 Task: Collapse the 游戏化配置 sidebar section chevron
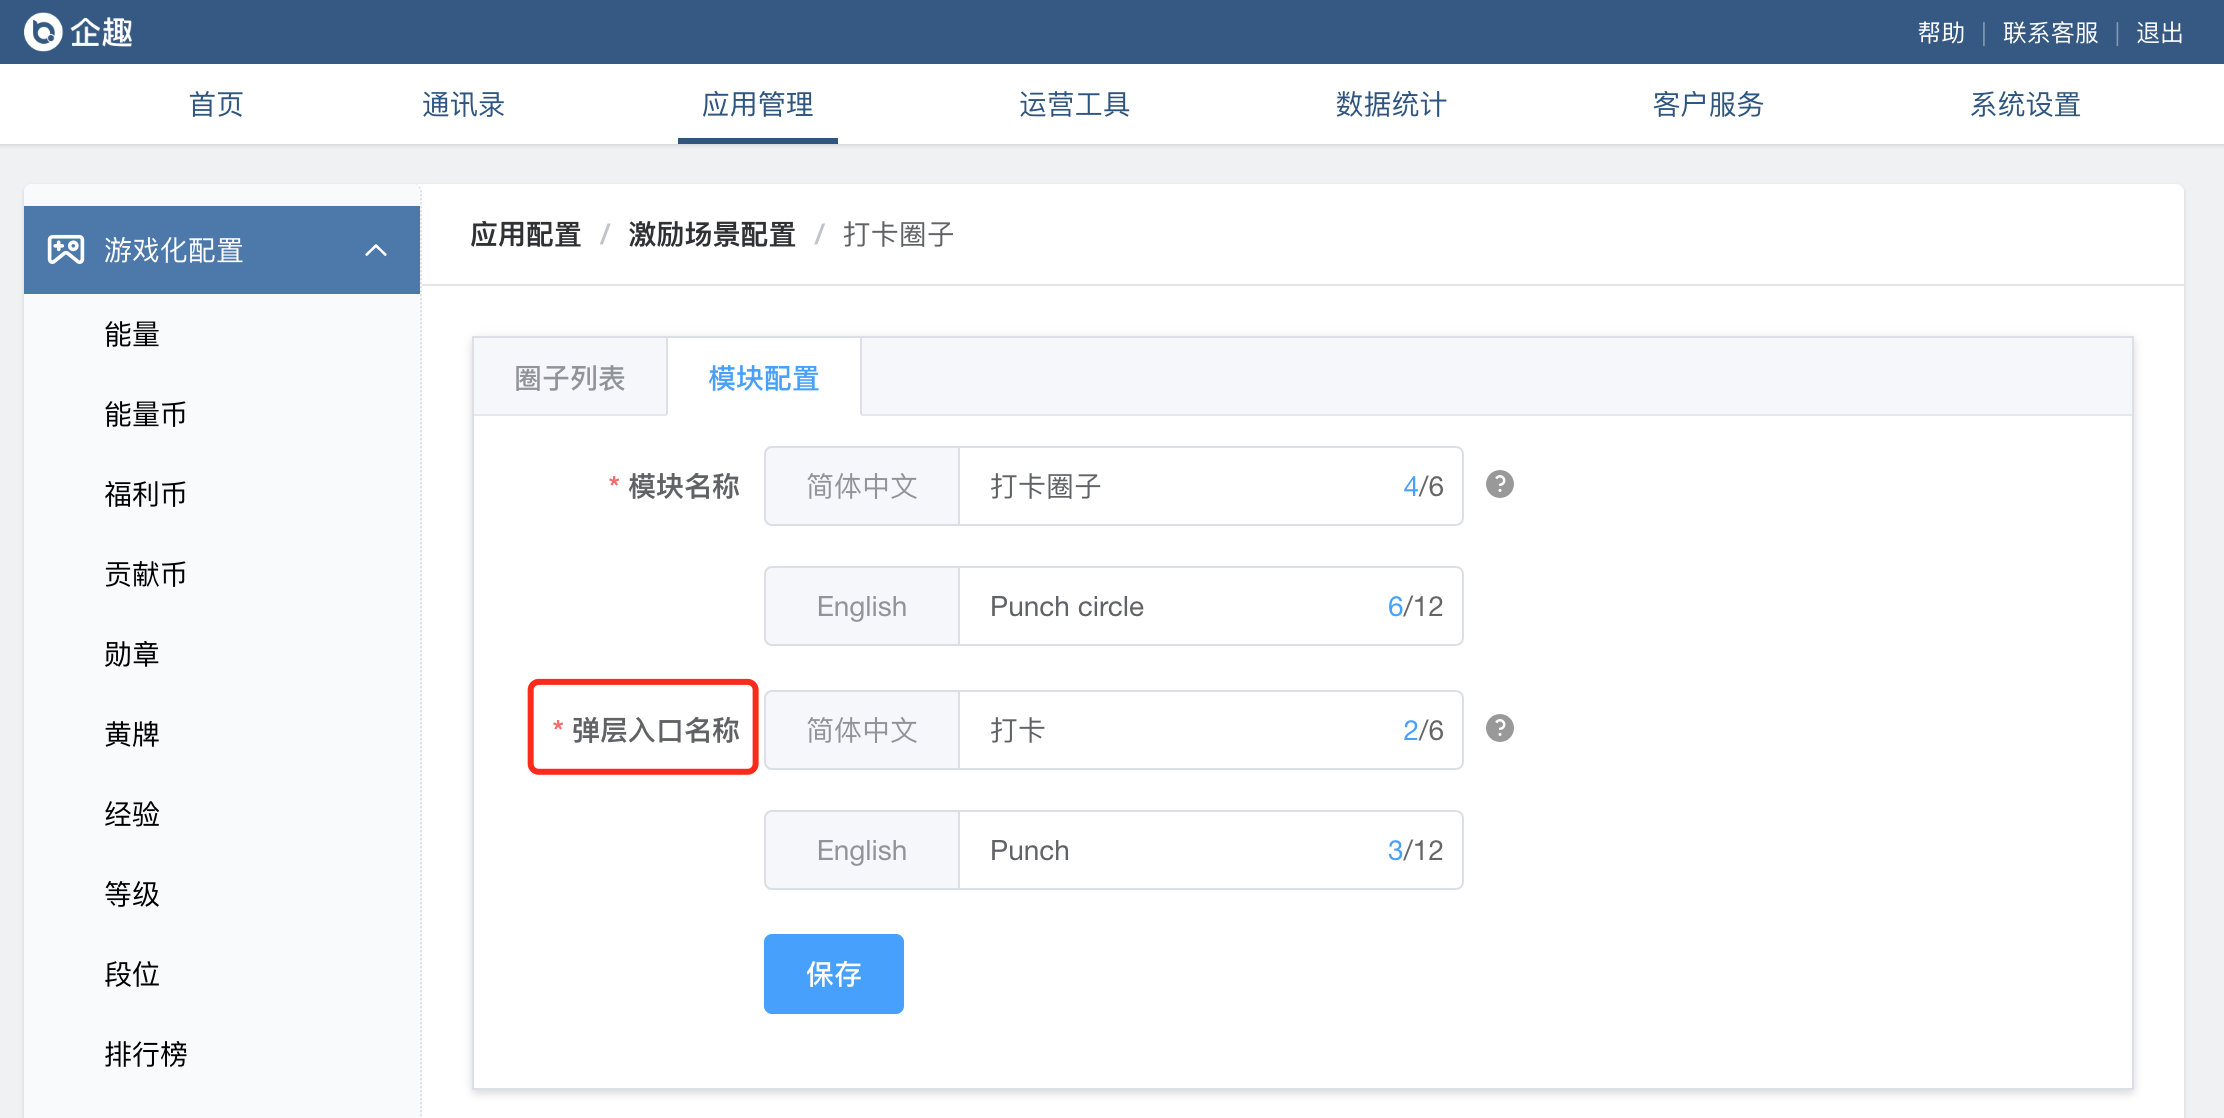tap(376, 250)
